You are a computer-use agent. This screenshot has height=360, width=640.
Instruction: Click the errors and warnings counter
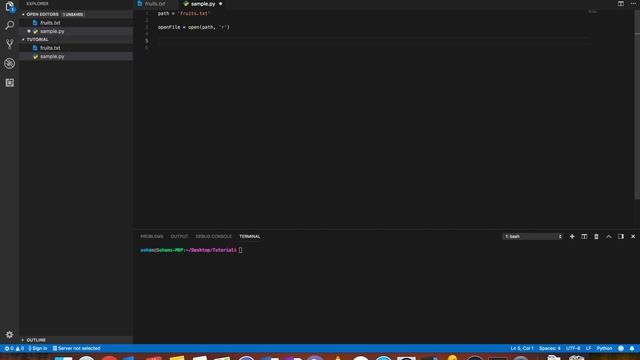point(14,348)
